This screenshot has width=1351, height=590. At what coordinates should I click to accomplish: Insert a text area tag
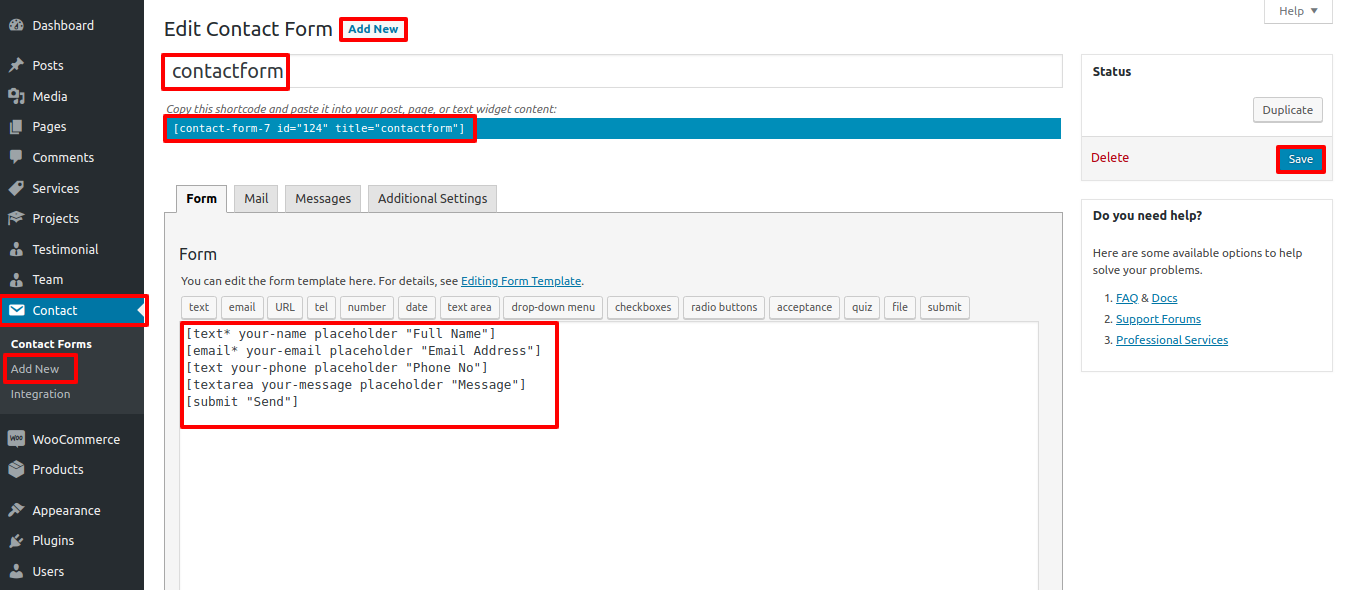click(x=469, y=307)
